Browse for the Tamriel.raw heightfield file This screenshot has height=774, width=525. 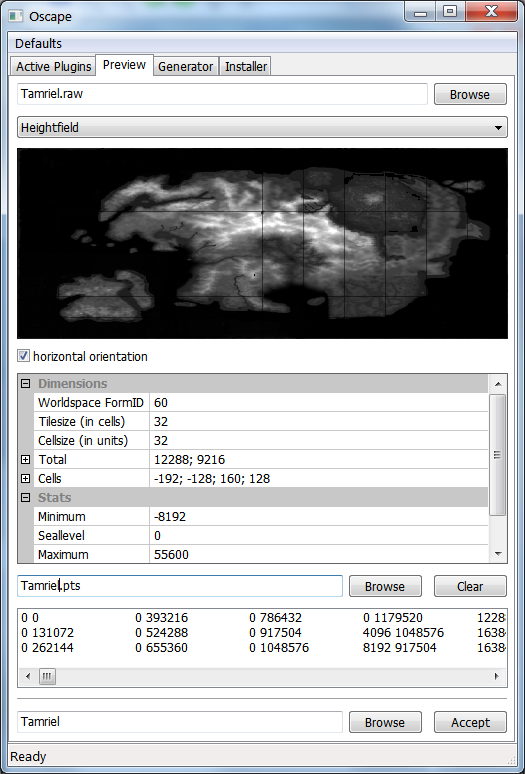point(470,94)
